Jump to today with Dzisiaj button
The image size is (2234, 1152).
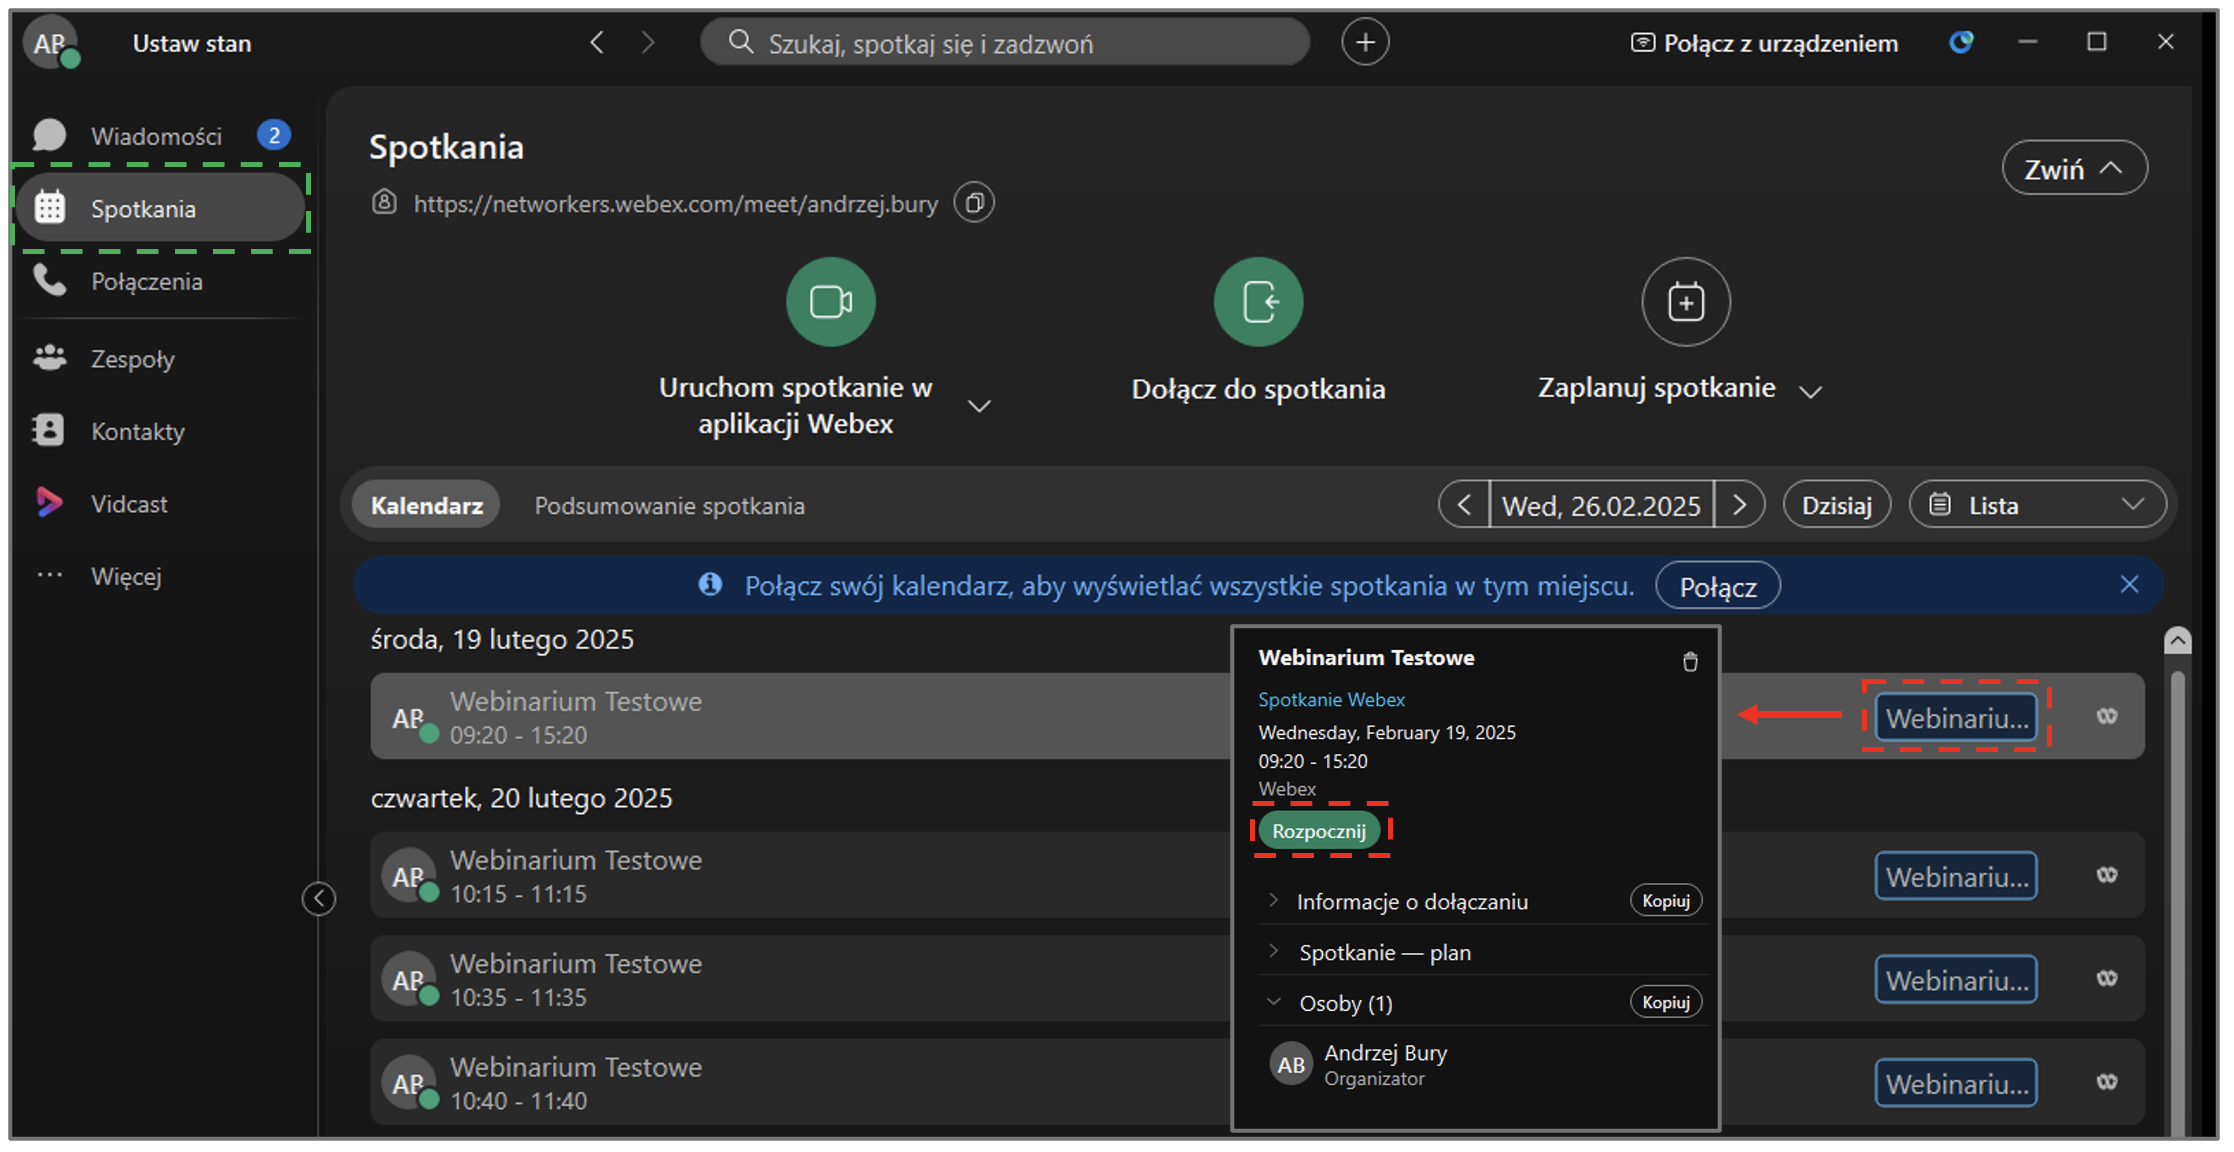pyautogui.click(x=1837, y=505)
